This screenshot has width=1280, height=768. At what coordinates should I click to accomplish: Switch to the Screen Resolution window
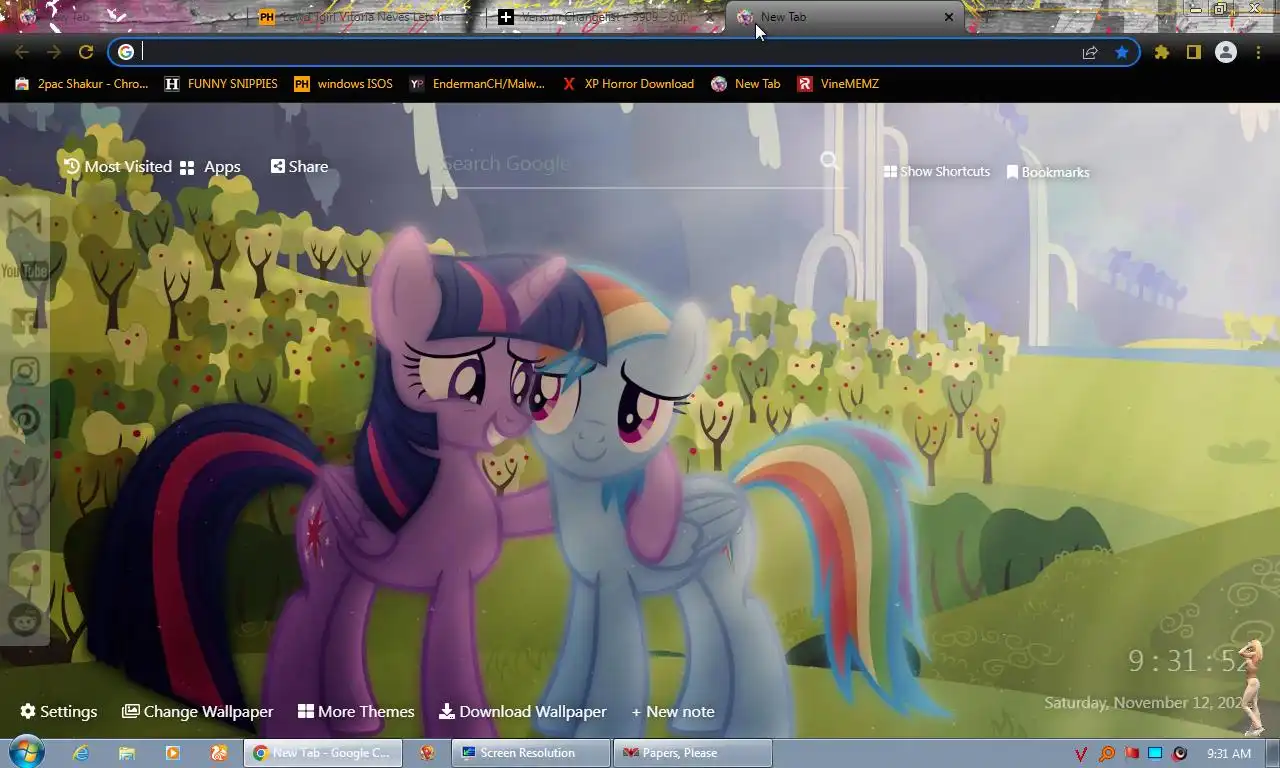click(531, 753)
